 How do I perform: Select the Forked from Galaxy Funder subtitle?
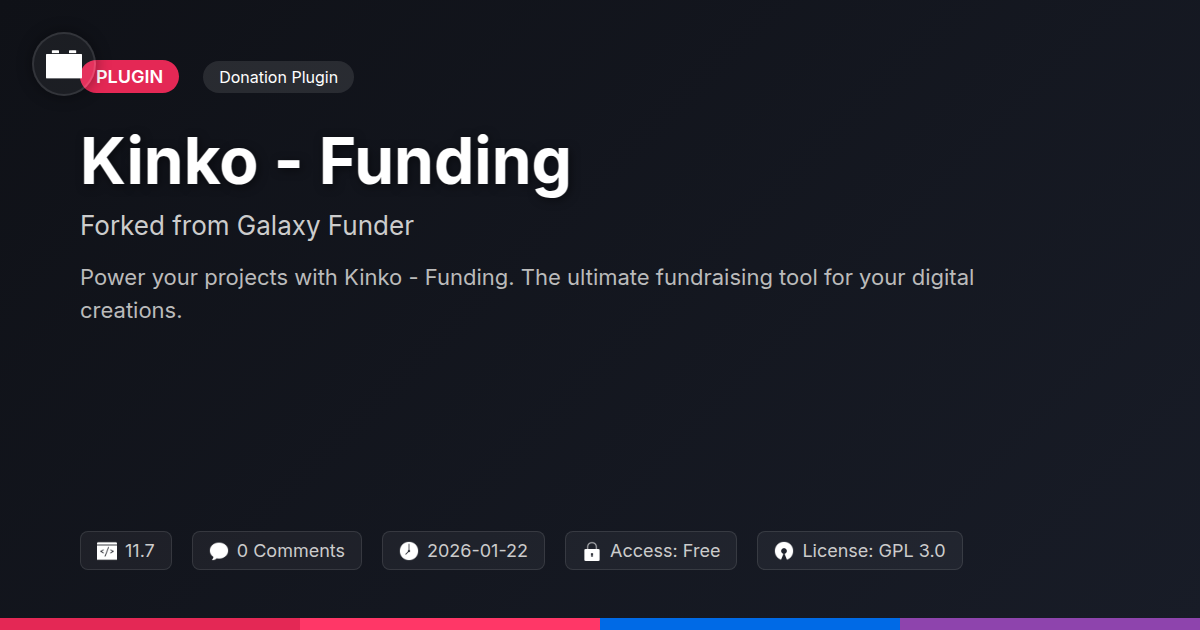coord(246,226)
